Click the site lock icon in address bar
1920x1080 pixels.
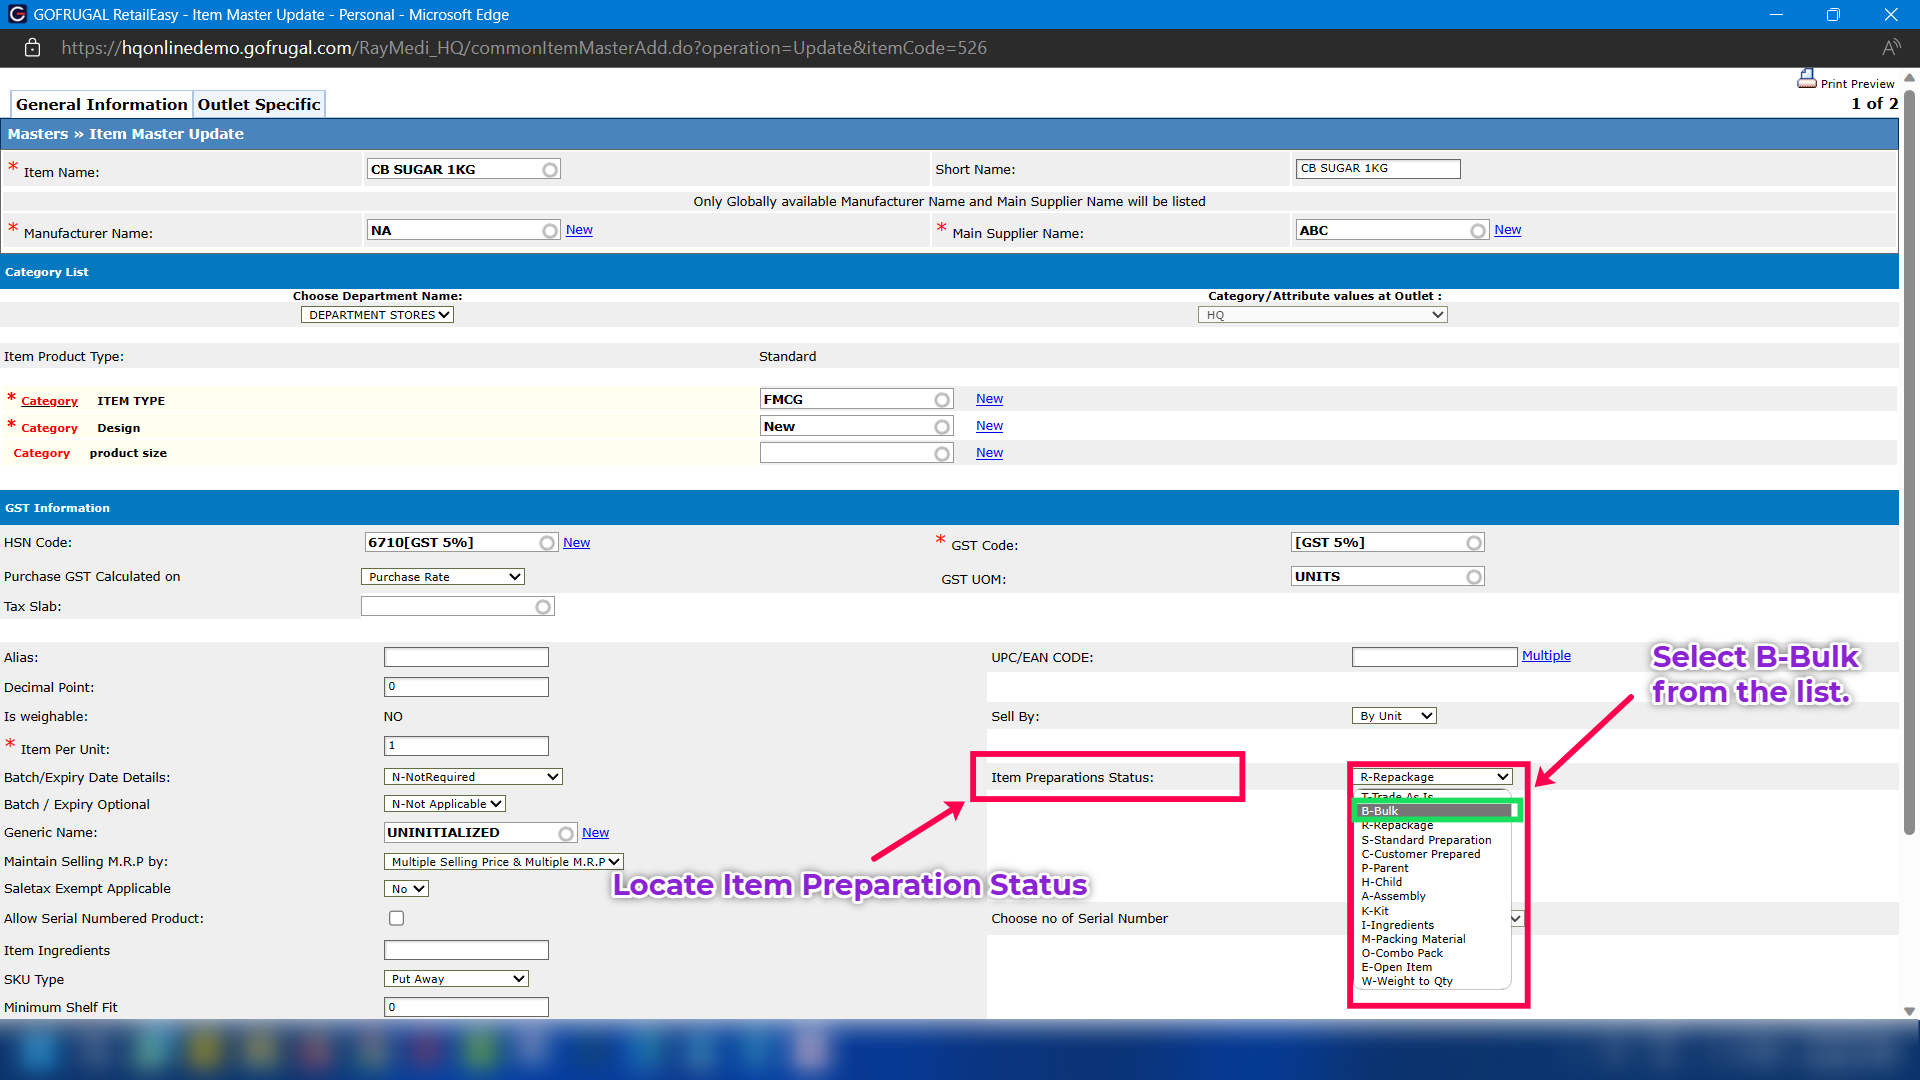click(x=32, y=48)
